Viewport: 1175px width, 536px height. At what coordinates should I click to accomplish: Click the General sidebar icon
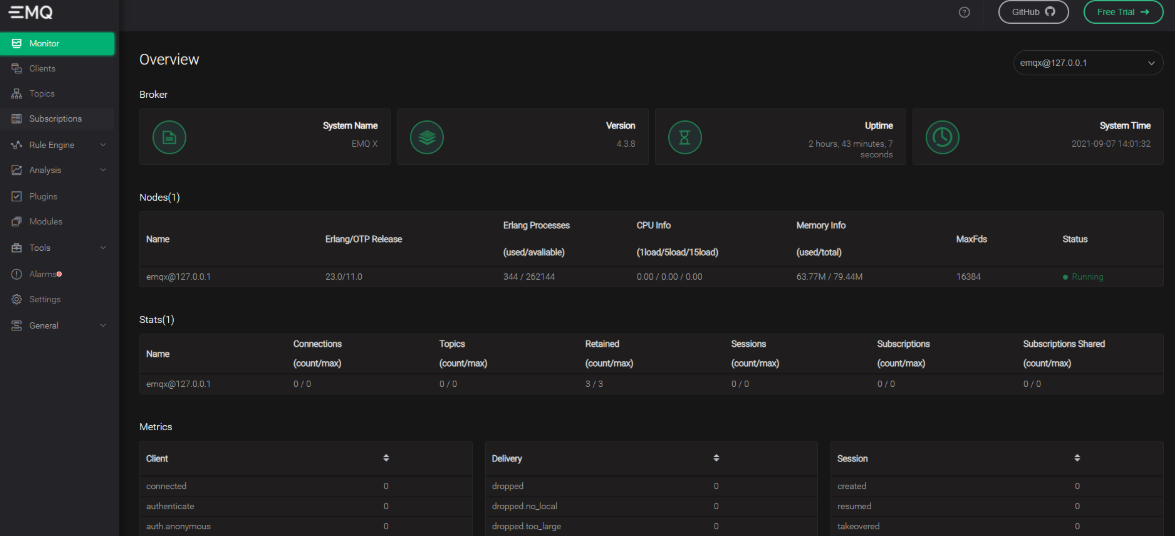click(16, 325)
